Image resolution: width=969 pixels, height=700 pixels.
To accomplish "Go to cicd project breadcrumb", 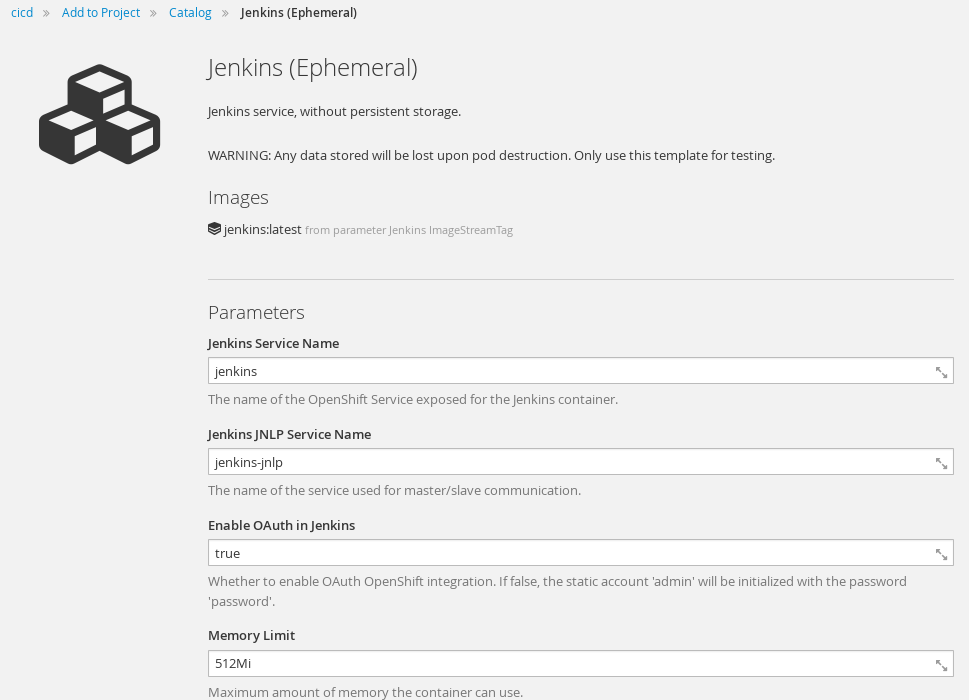I will click(22, 12).
